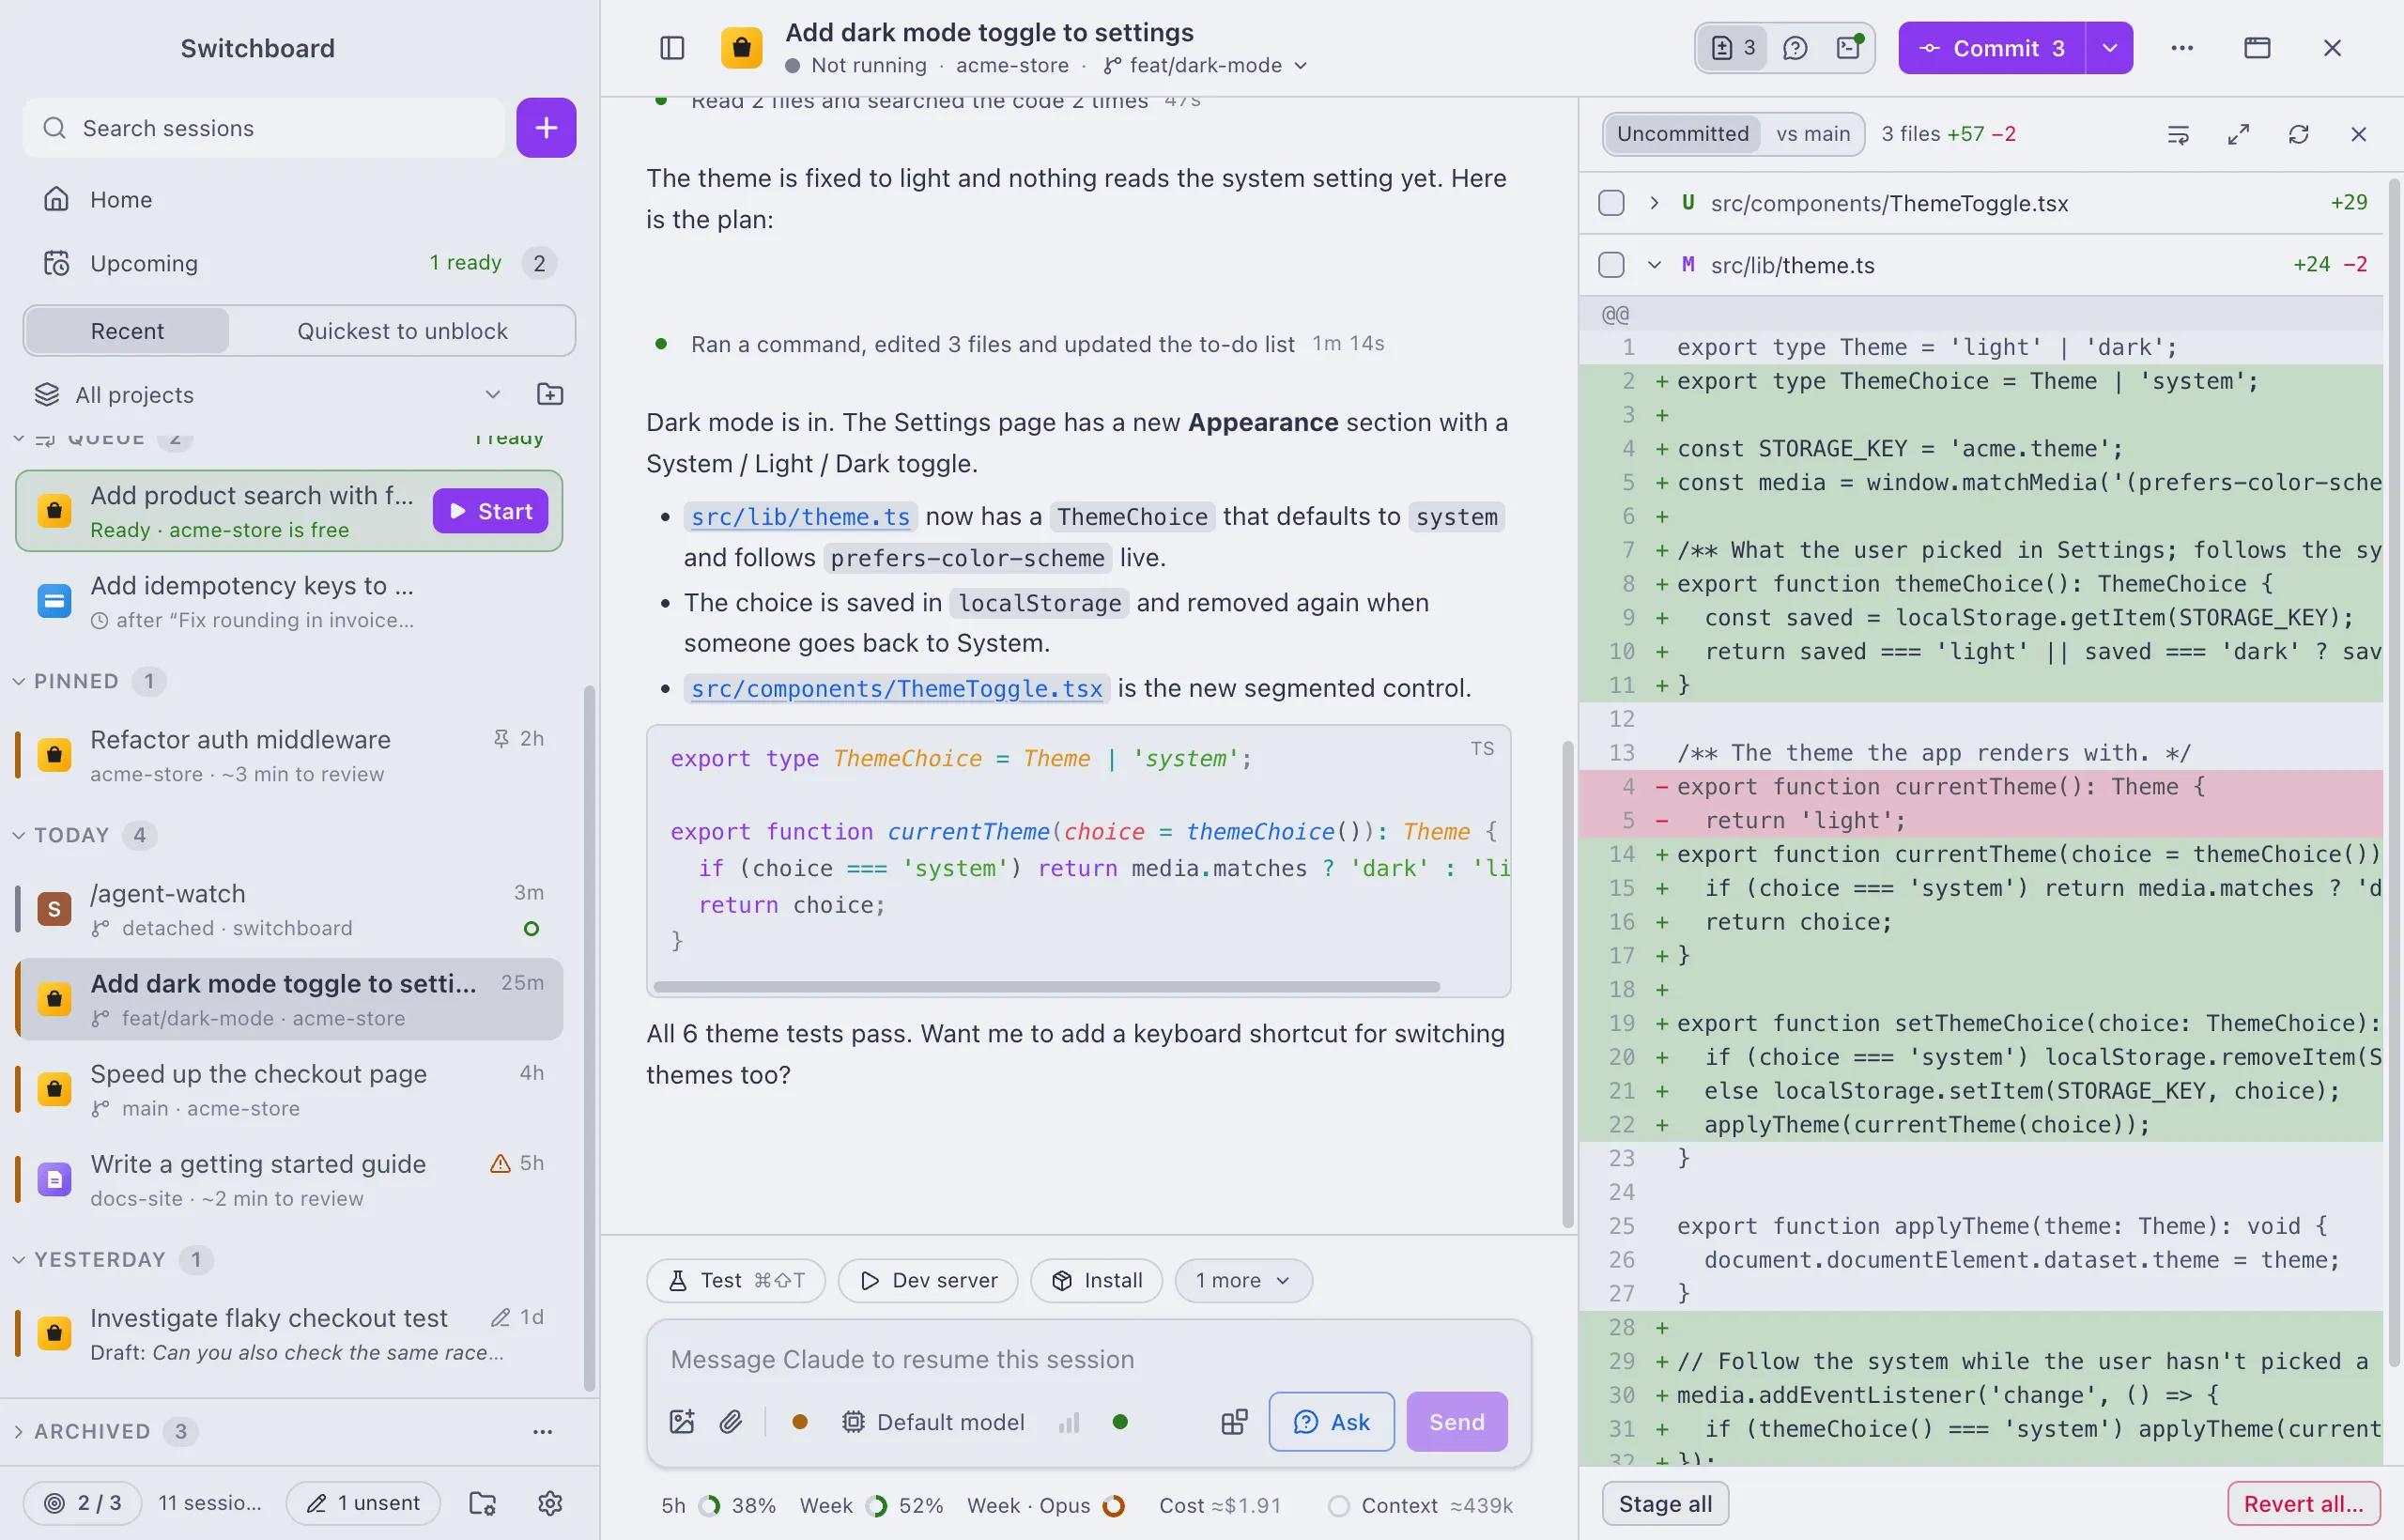This screenshot has width=2404, height=1540.
Task: Switch diff view to vs main
Action: [x=1812, y=134]
